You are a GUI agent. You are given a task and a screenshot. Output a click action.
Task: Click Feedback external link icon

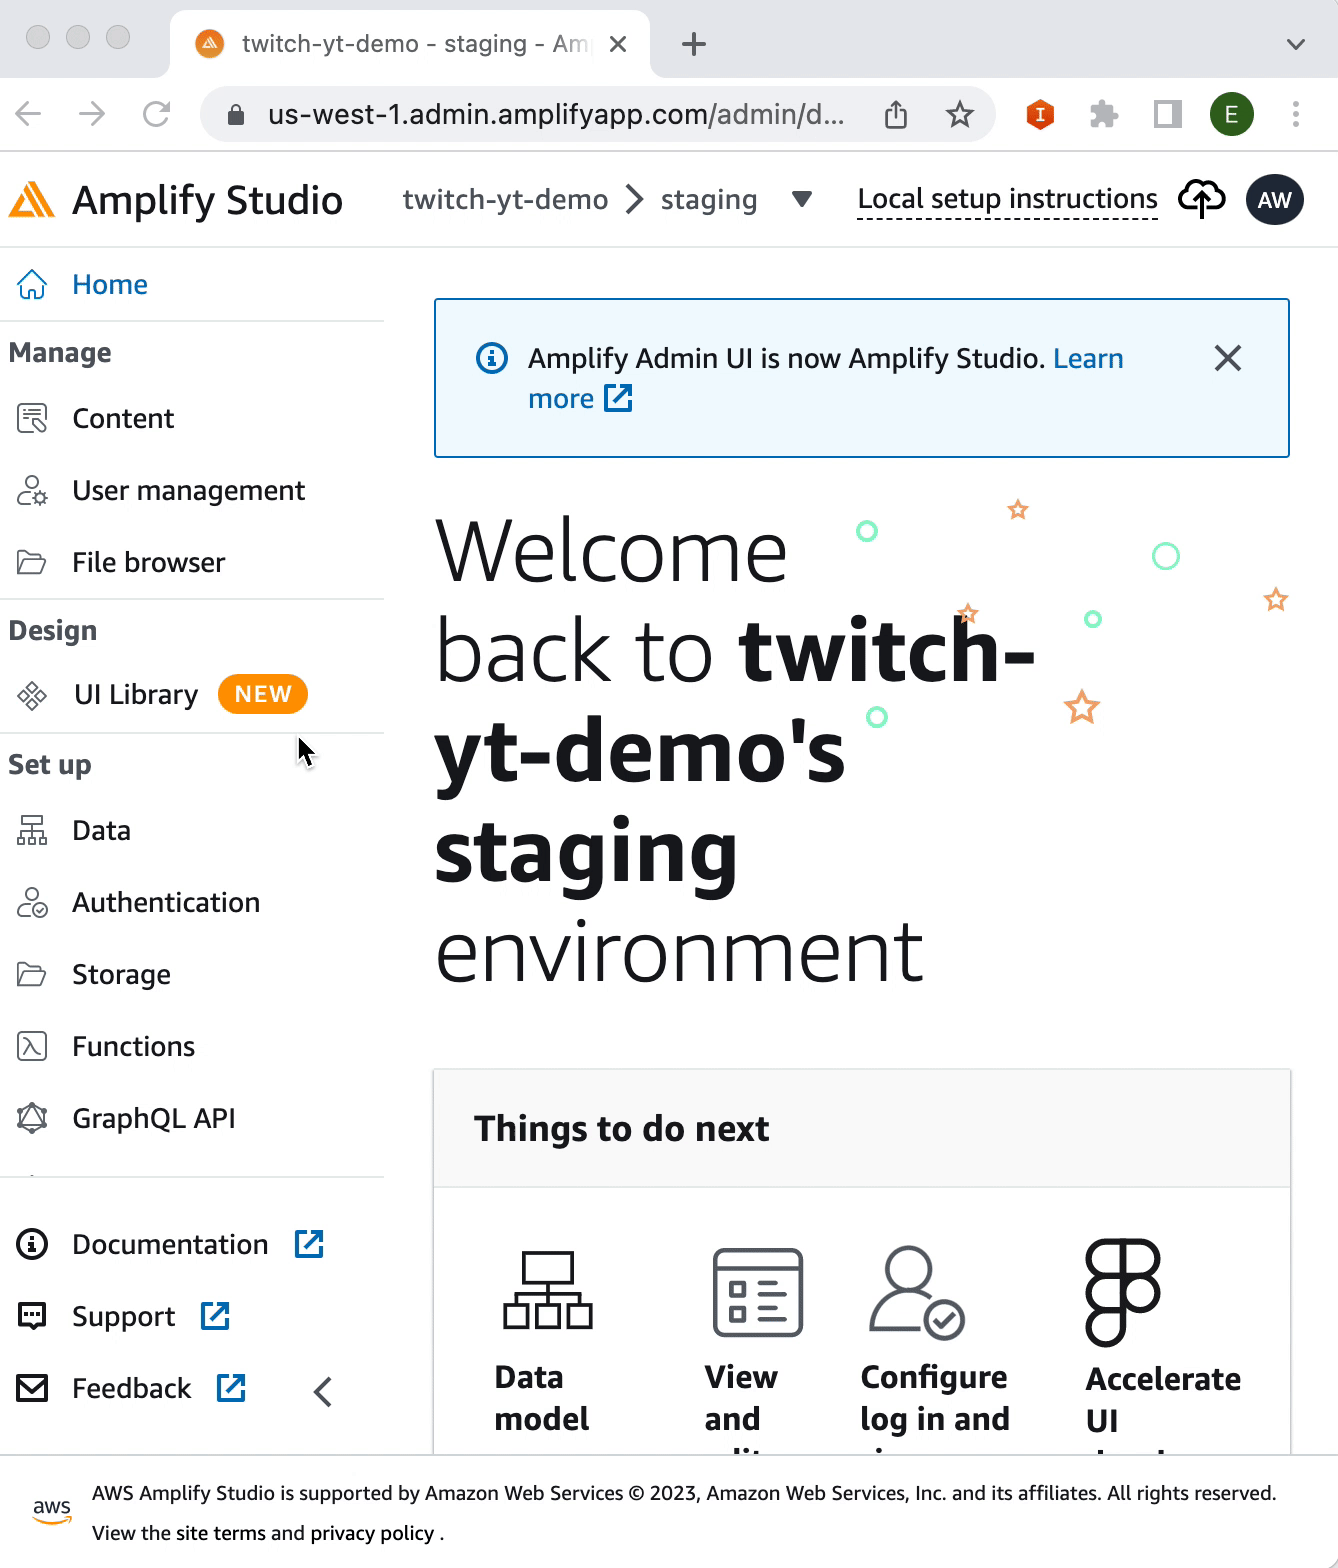pos(231,1388)
